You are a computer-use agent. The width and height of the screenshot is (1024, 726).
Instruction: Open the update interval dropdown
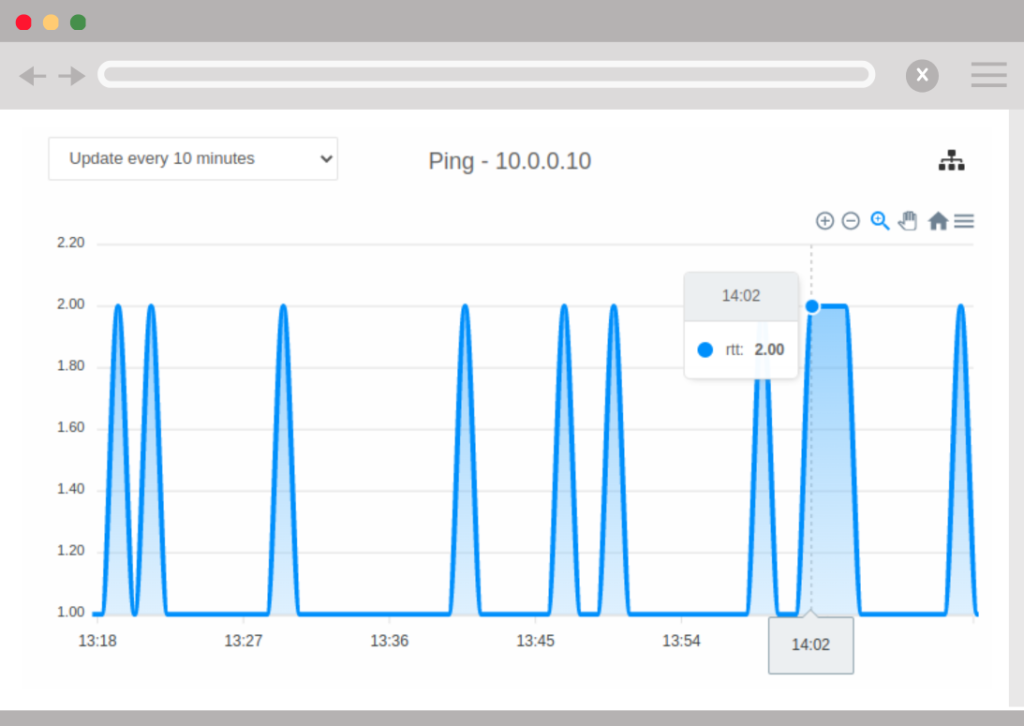point(192,158)
